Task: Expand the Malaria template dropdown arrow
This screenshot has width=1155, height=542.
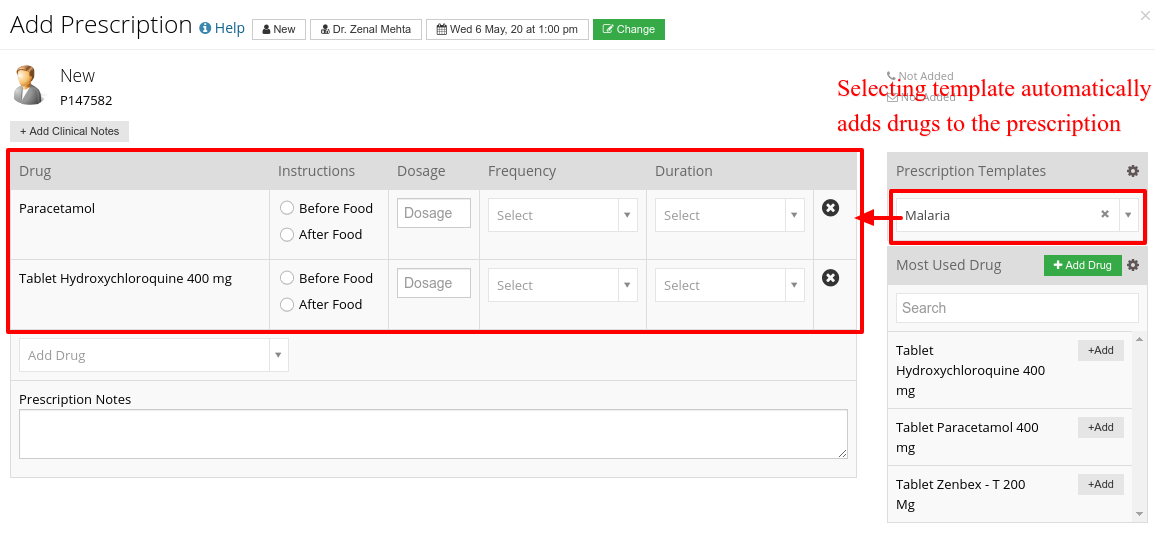Action: coord(1128,215)
